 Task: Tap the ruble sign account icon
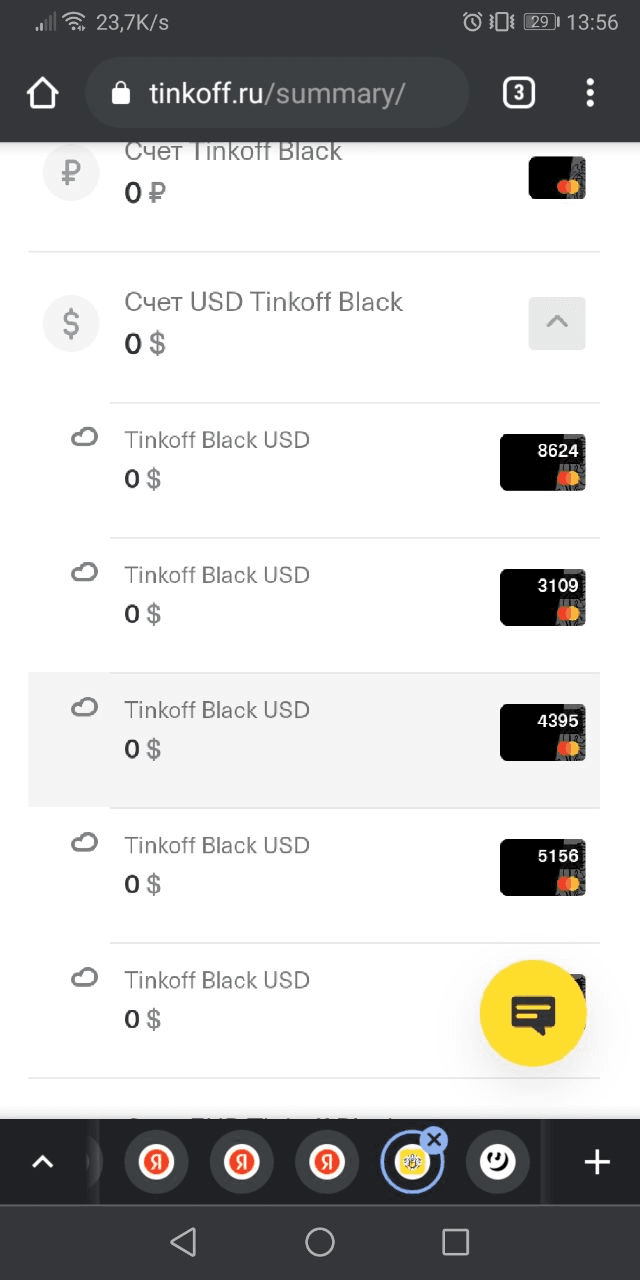pyautogui.click(x=70, y=173)
